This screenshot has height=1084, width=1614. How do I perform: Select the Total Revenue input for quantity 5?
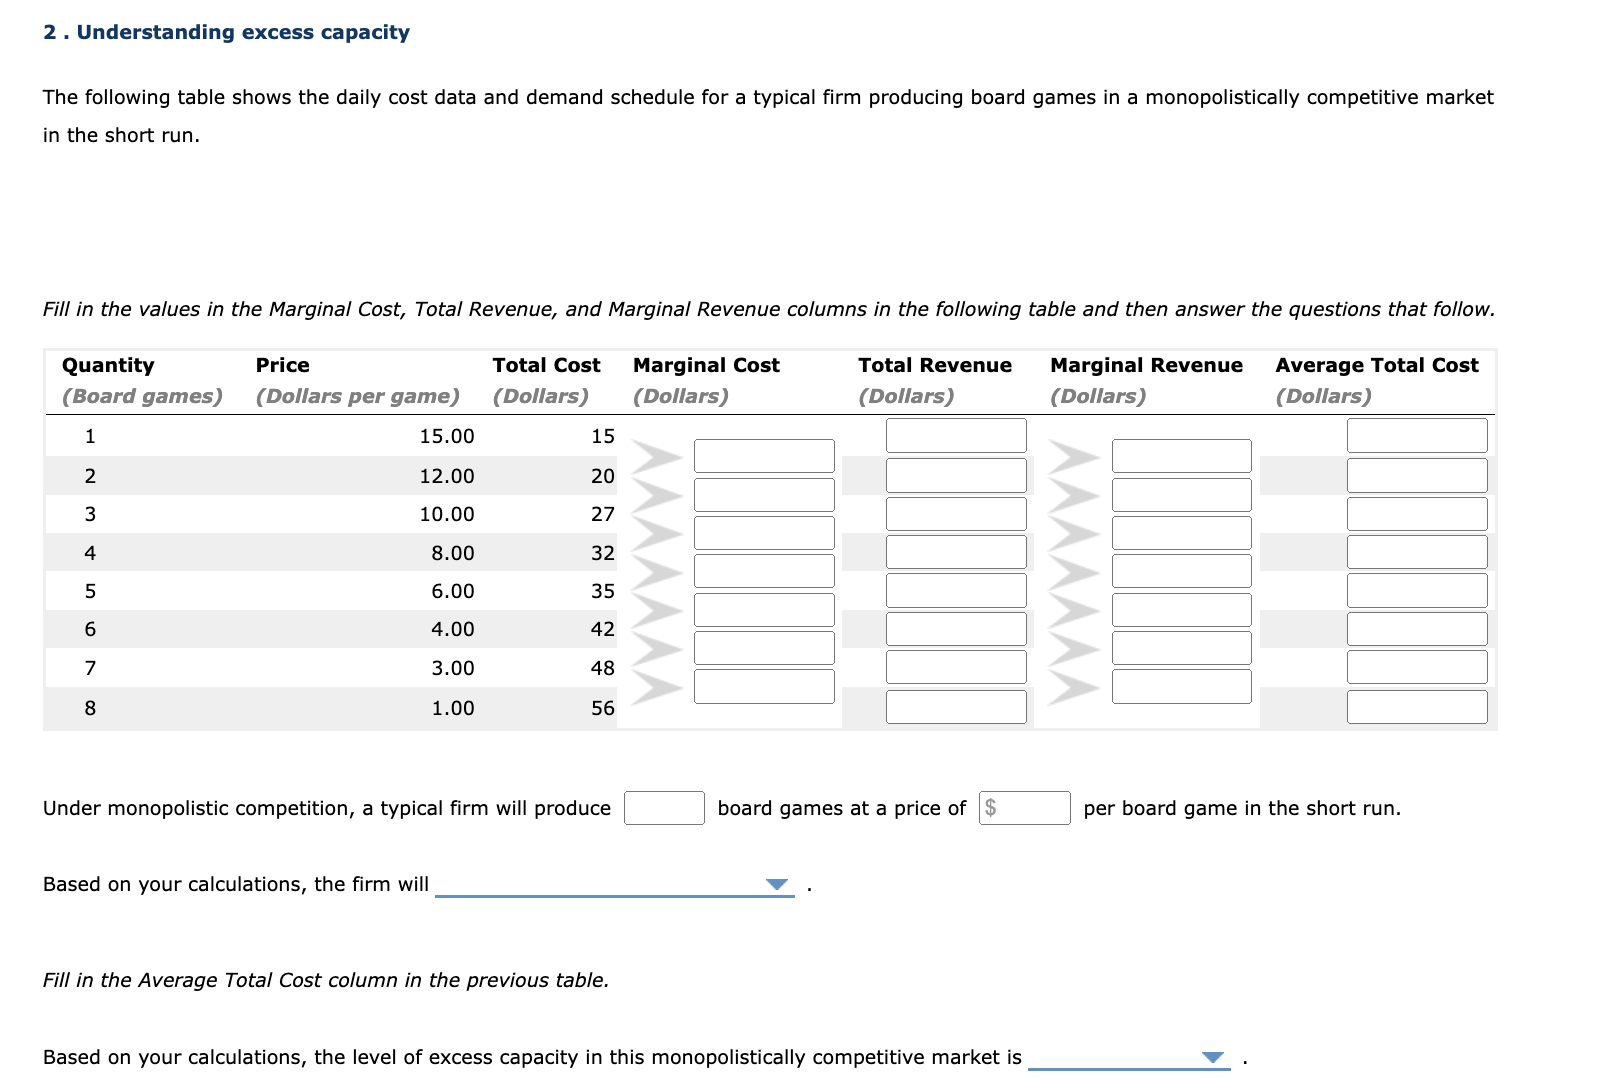point(955,590)
